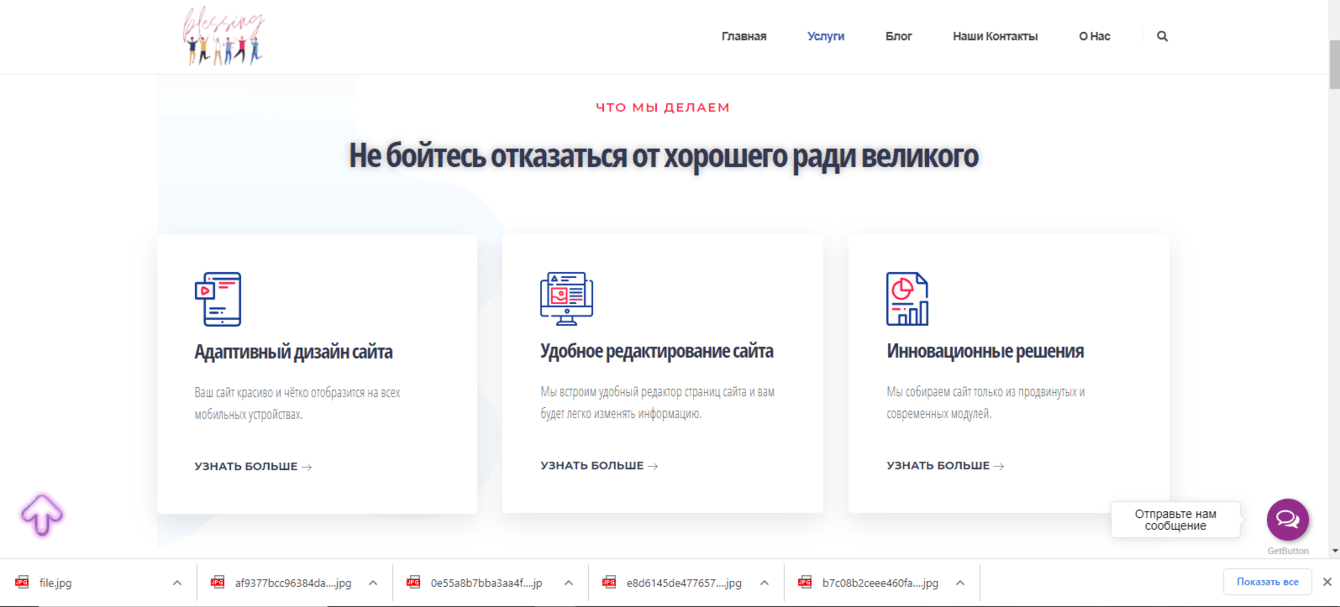Go to Главная menu item
Screen dimensions: 1340x607
coord(744,36)
